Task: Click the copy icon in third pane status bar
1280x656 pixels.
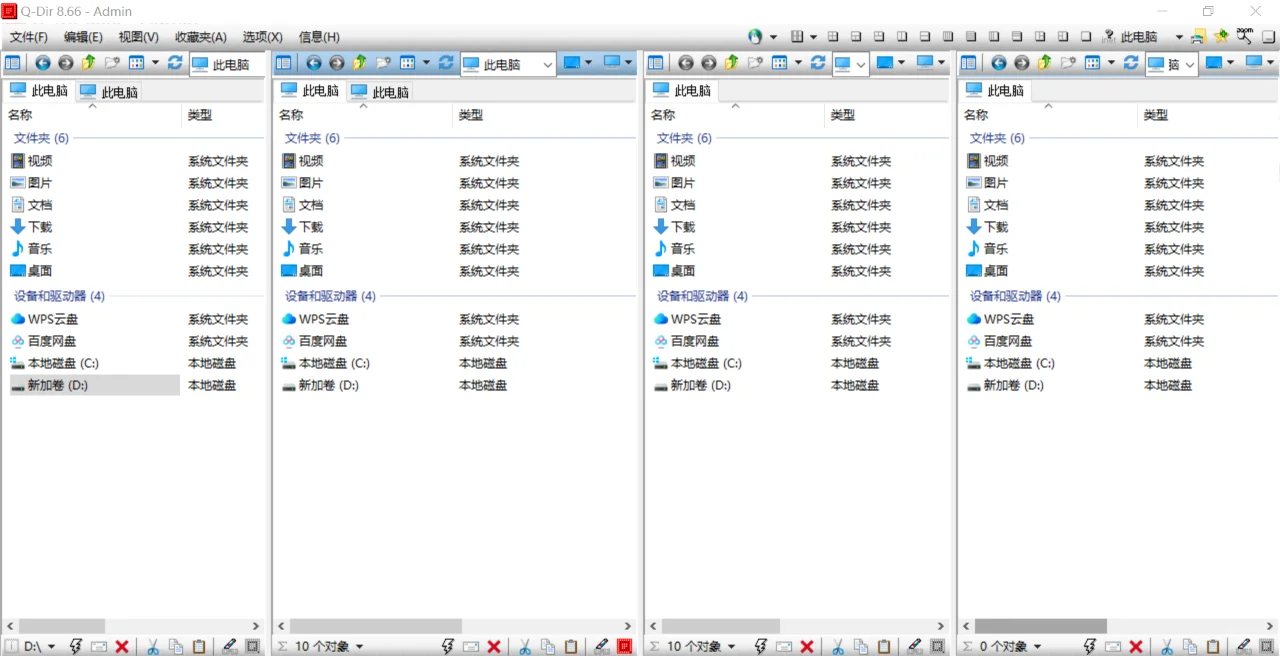Action: coord(861,647)
